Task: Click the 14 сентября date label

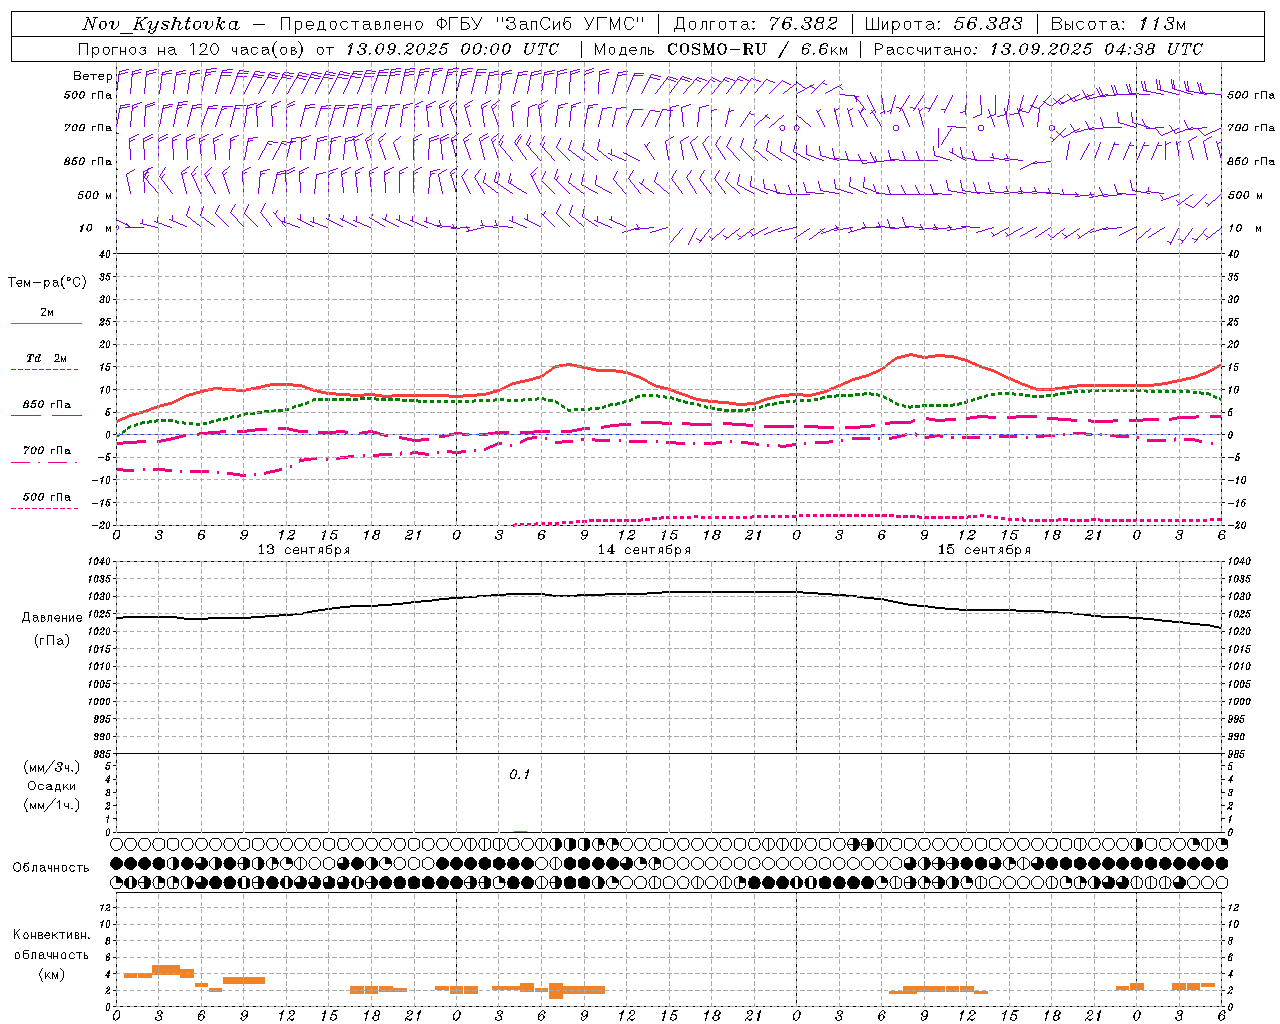Action: point(644,550)
